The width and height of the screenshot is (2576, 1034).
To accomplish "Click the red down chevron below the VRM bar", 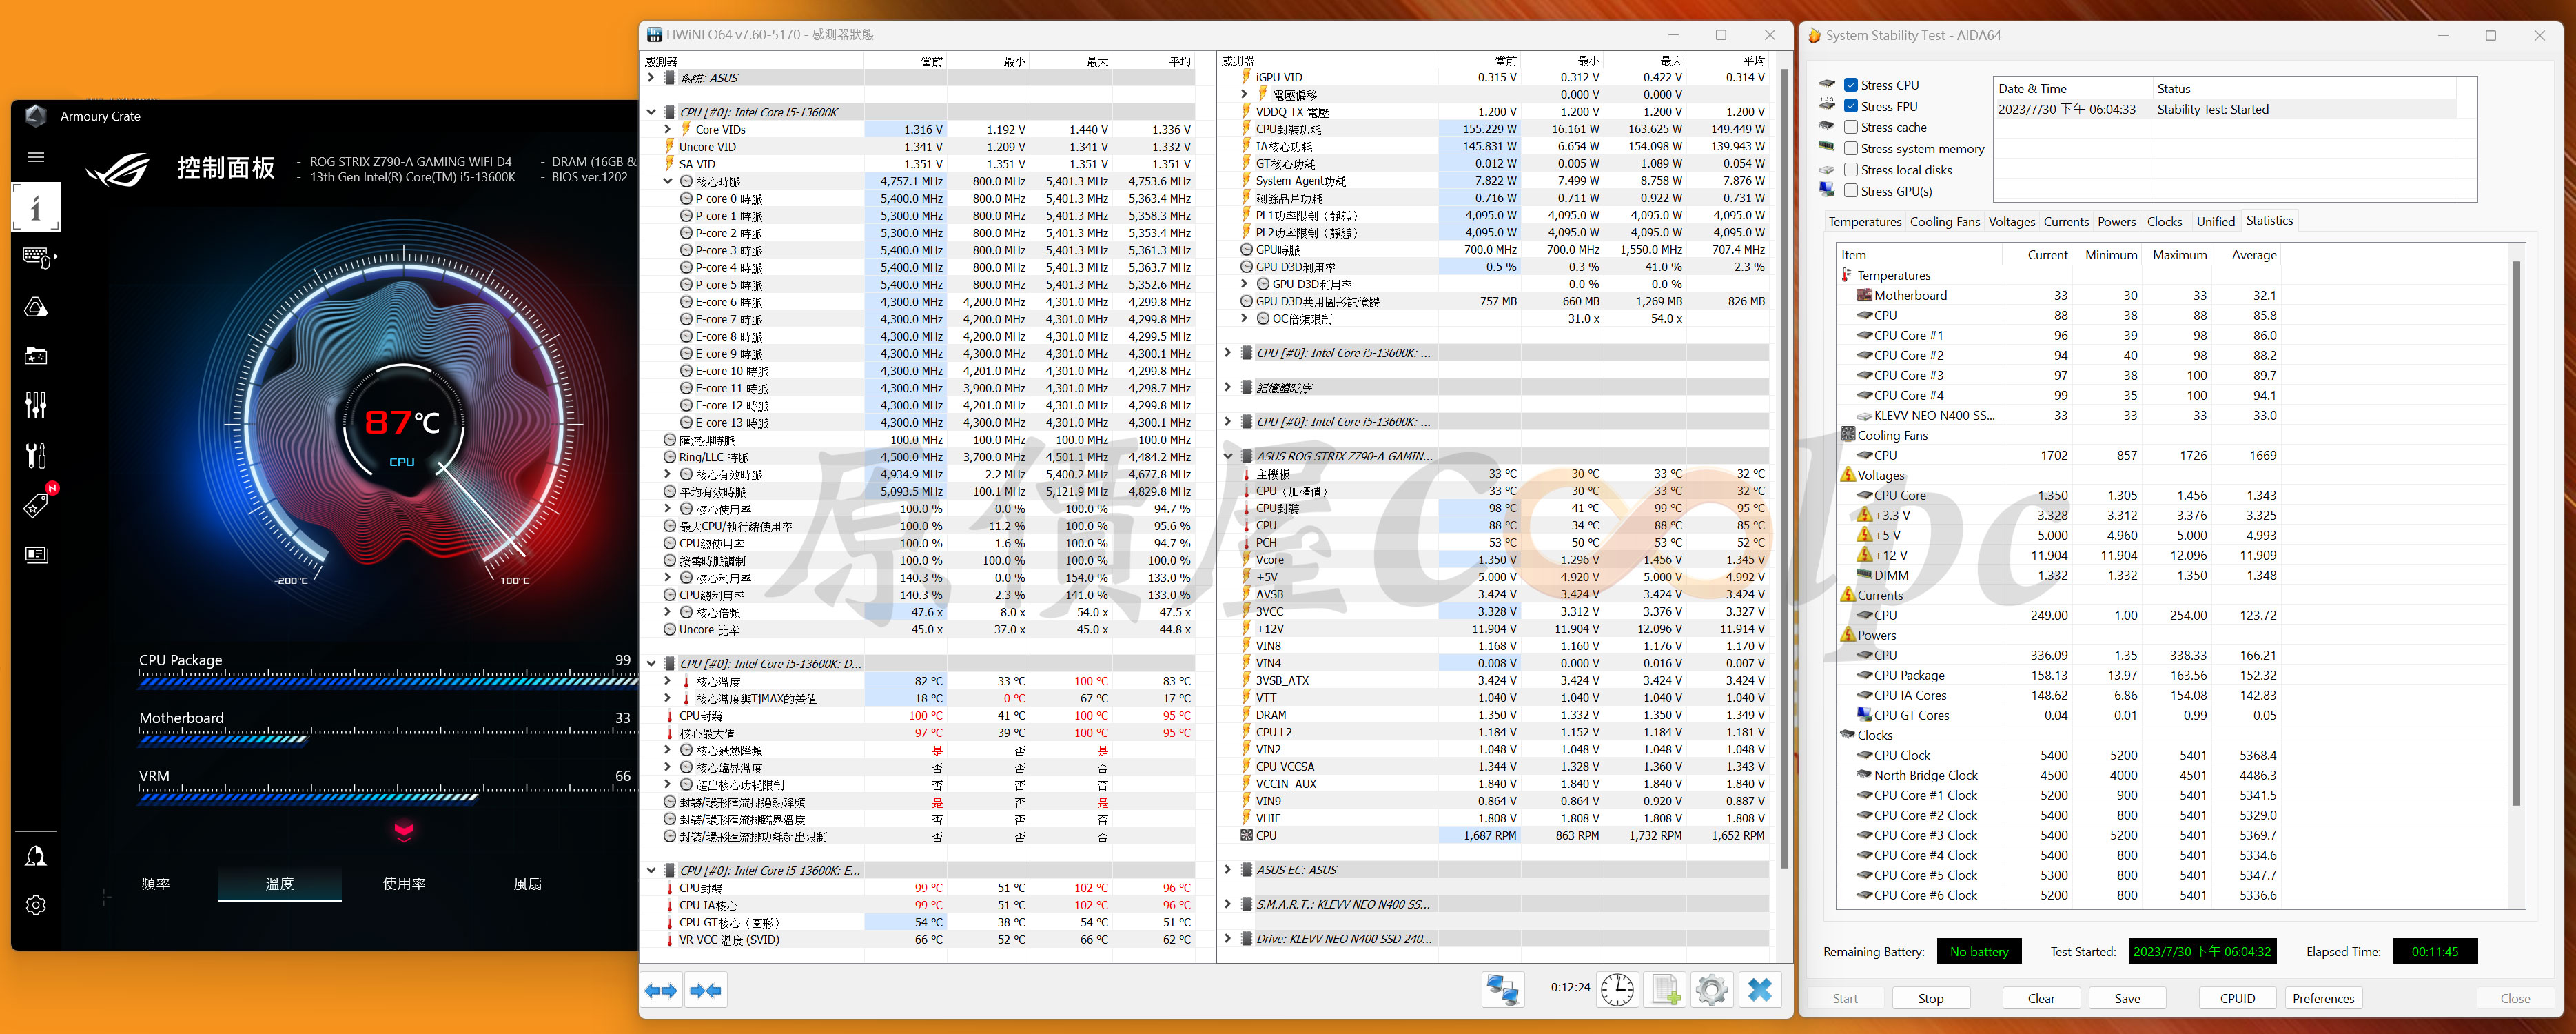I will click(404, 830).
